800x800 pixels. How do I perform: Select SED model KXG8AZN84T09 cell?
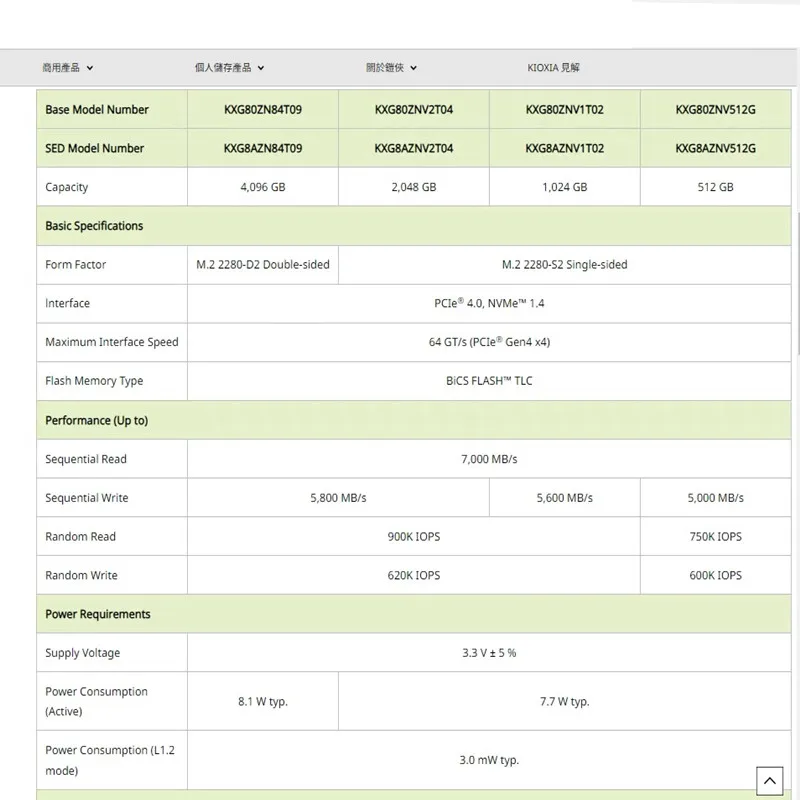262,148
